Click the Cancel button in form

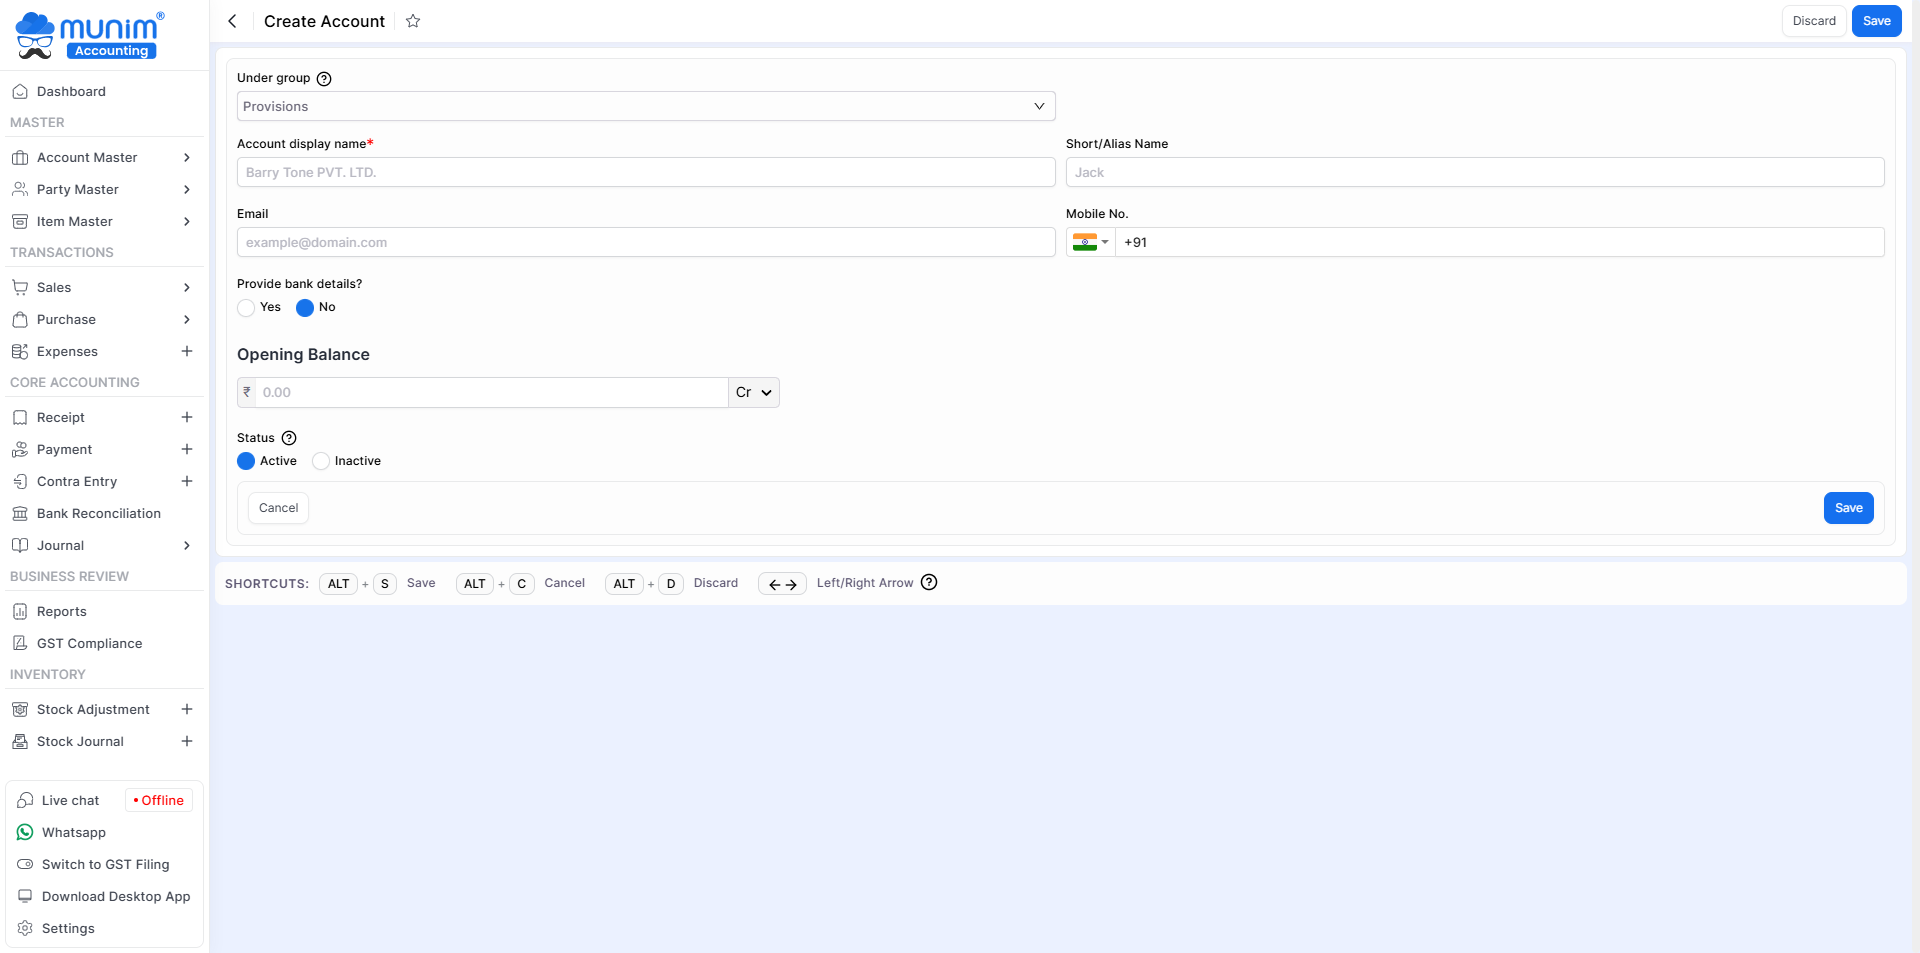pos(278,508)
